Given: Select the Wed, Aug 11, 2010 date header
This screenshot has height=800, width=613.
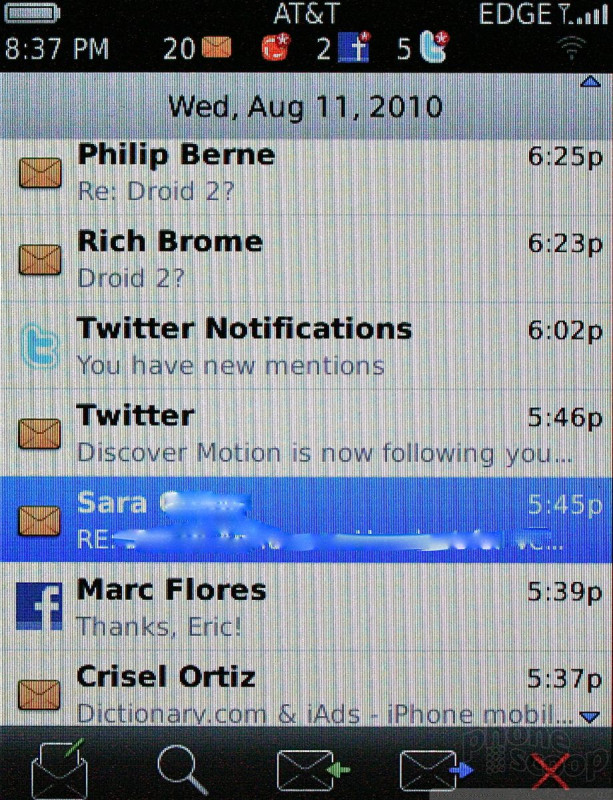Looking at the screenshot, I should click(x=306, y=106).
